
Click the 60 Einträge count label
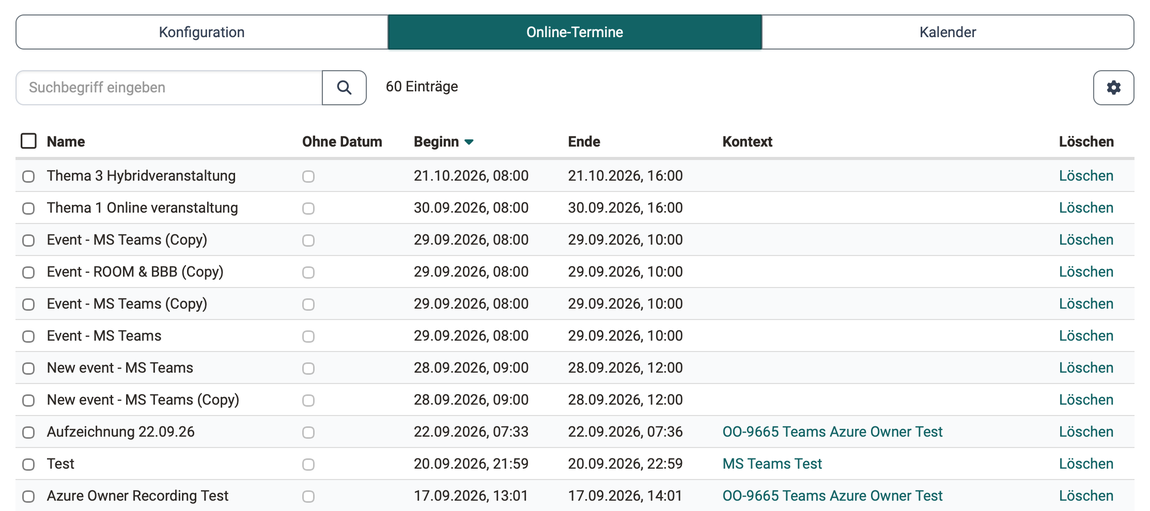coord(422,87)
